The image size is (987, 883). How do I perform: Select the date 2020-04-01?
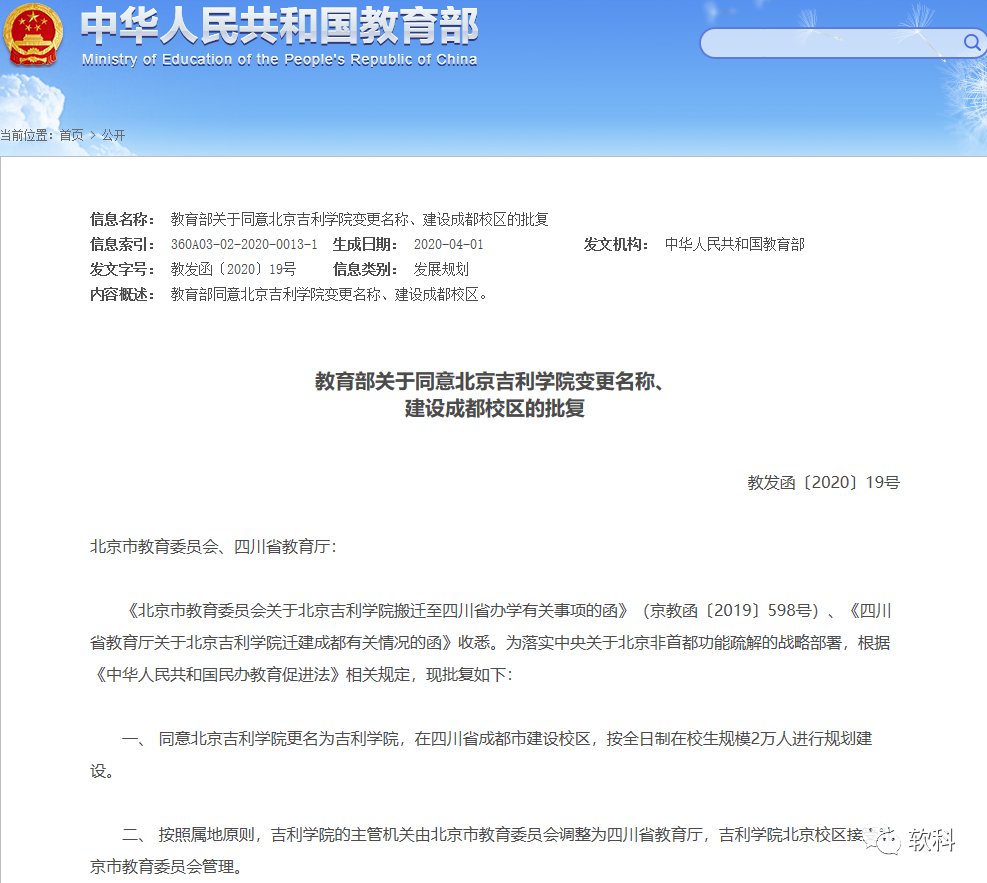coord(449,244)
